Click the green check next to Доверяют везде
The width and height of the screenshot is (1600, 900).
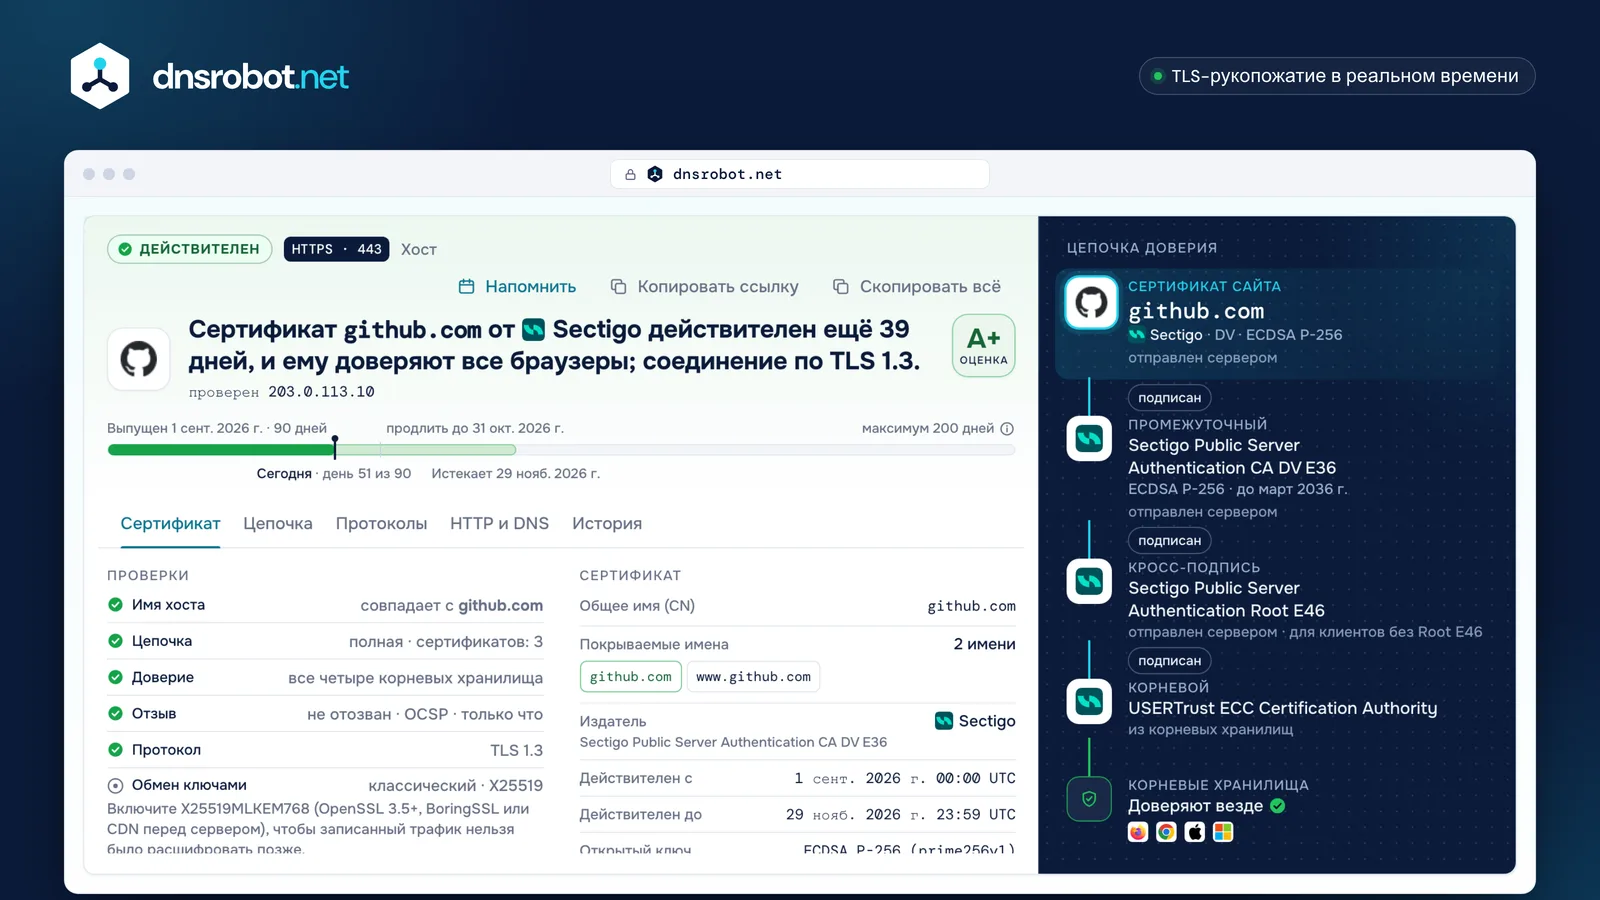(x=1278, y=806)
